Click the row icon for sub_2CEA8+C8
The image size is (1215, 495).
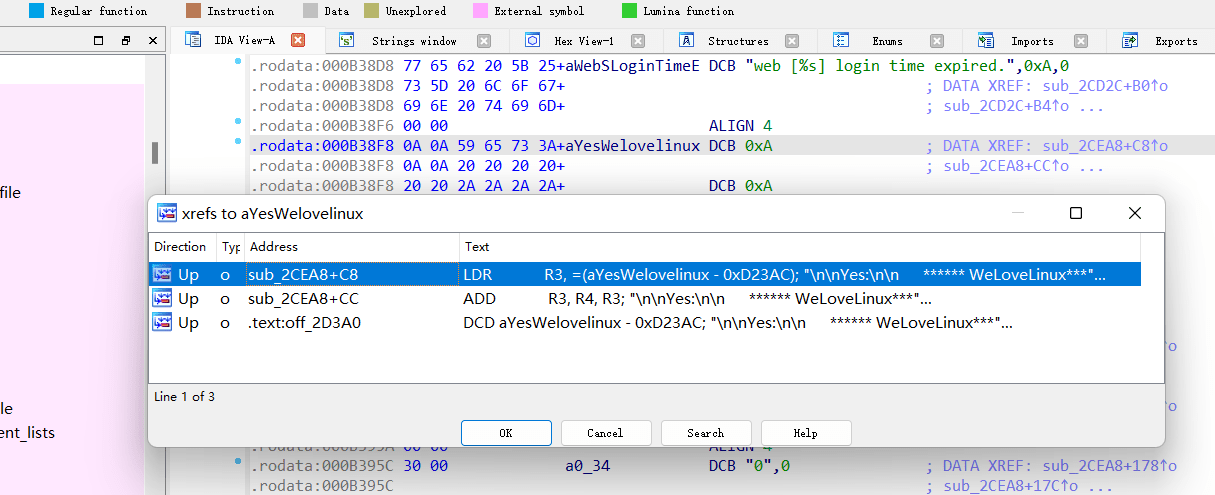pos(161,274)
